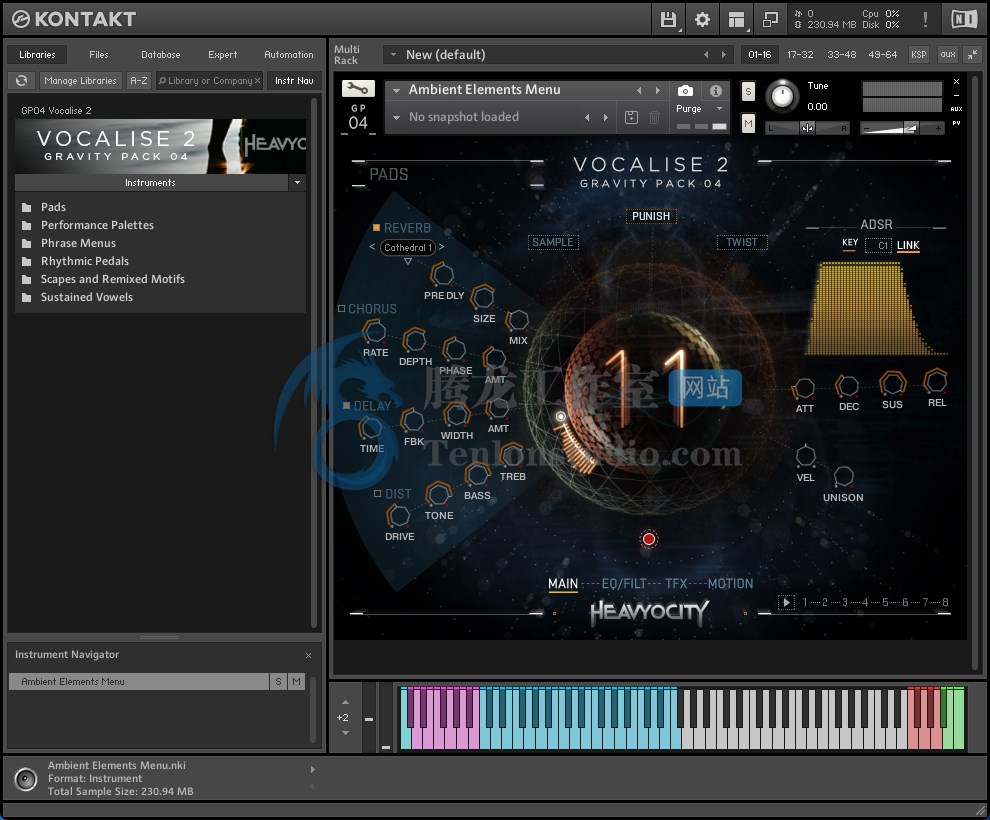This screenshot has width=990, height=820.
Task: Open the instrument wrench edit icon
Action: coord(358,88)
